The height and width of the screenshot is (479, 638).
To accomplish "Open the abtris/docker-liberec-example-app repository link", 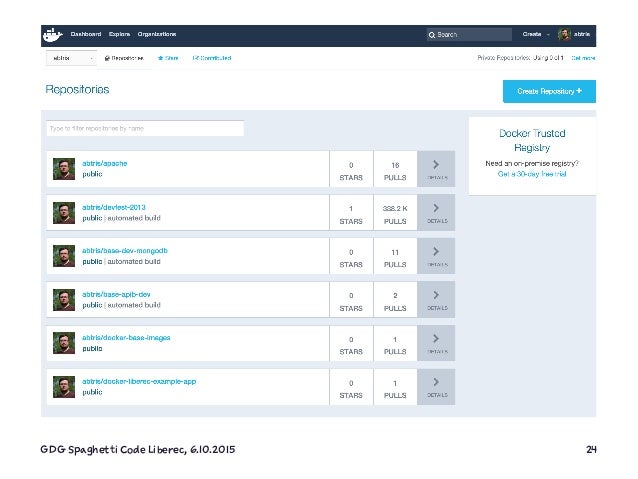I will 139,381.
